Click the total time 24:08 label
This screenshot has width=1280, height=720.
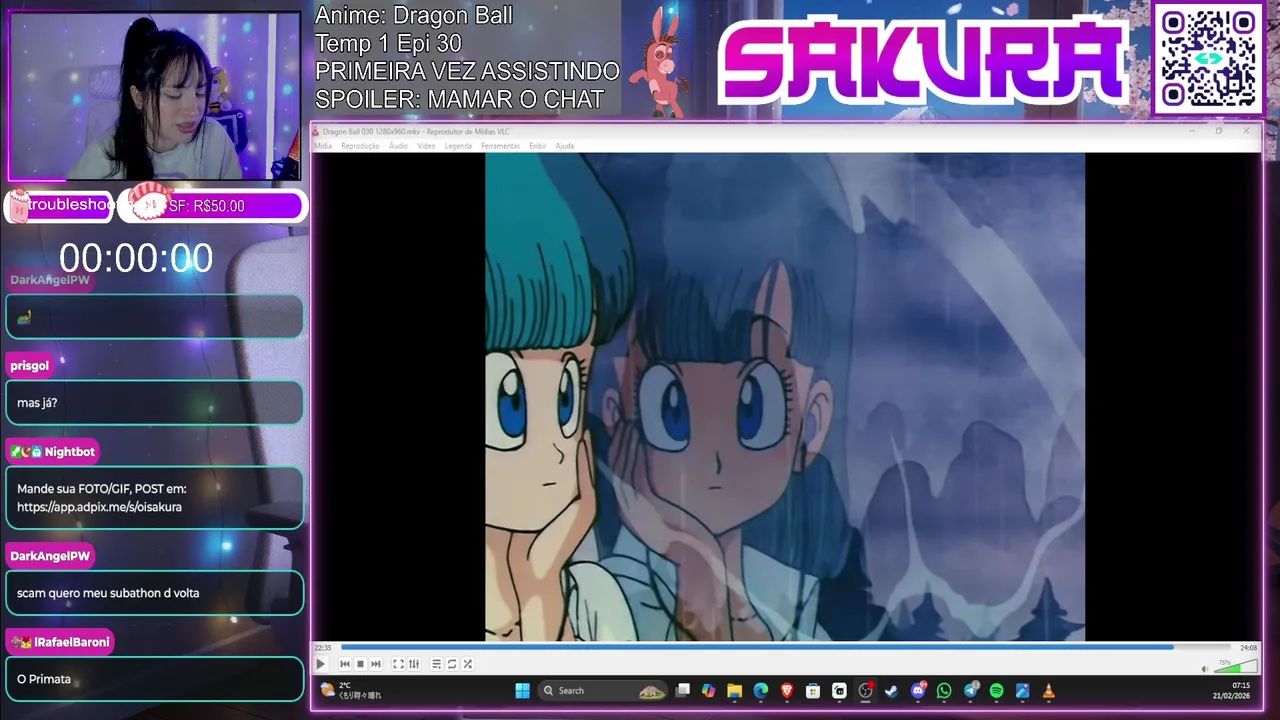pyautogui.click(x=1248, y=648)
